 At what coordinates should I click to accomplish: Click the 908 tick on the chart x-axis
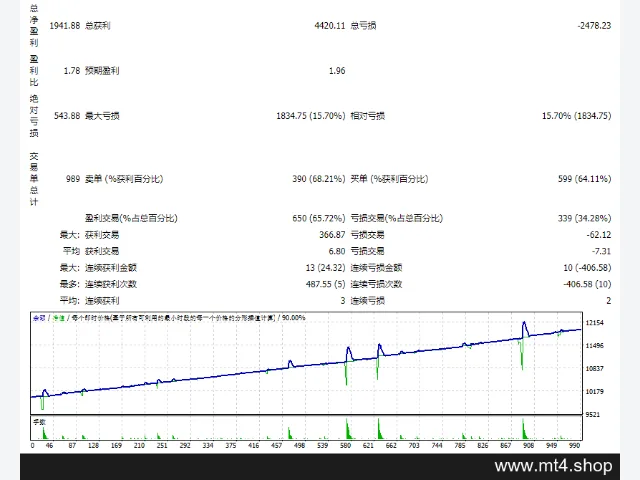[529, 445]
